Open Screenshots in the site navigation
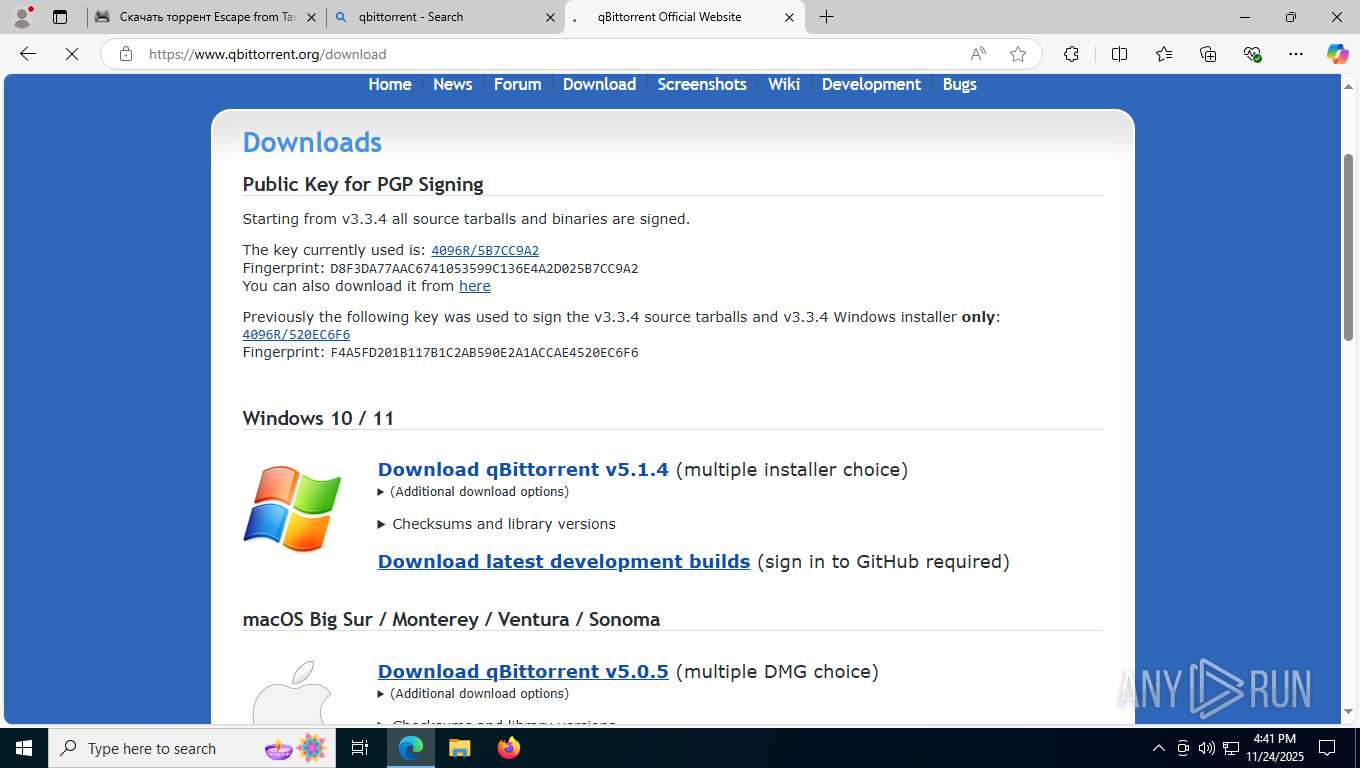The width and height of the screenshot is (1360, 768). 702,84
